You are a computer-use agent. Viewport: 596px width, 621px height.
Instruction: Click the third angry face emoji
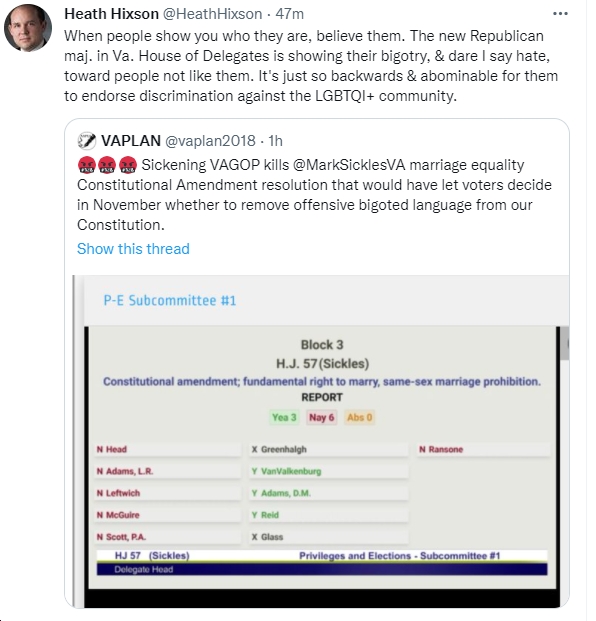coord(128,165)
